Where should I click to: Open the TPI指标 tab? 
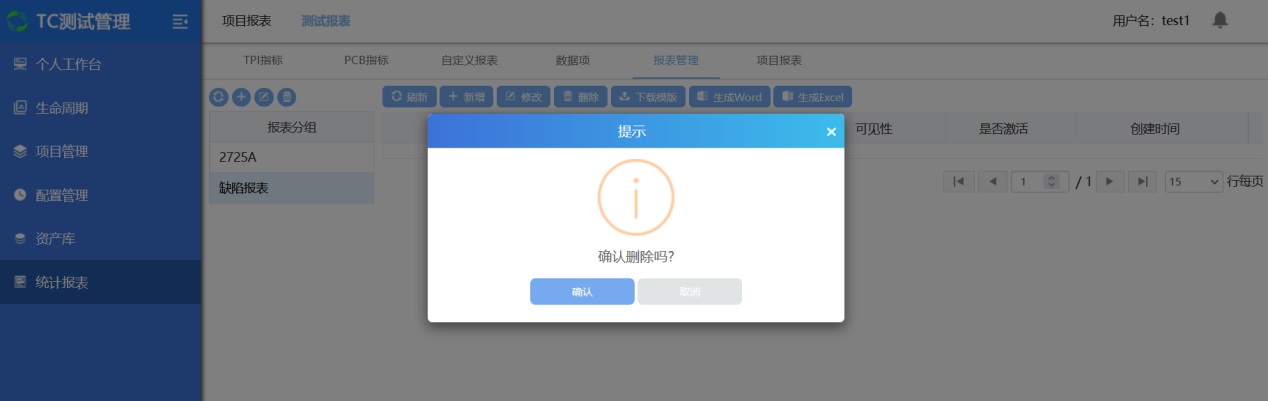point(263,60)
